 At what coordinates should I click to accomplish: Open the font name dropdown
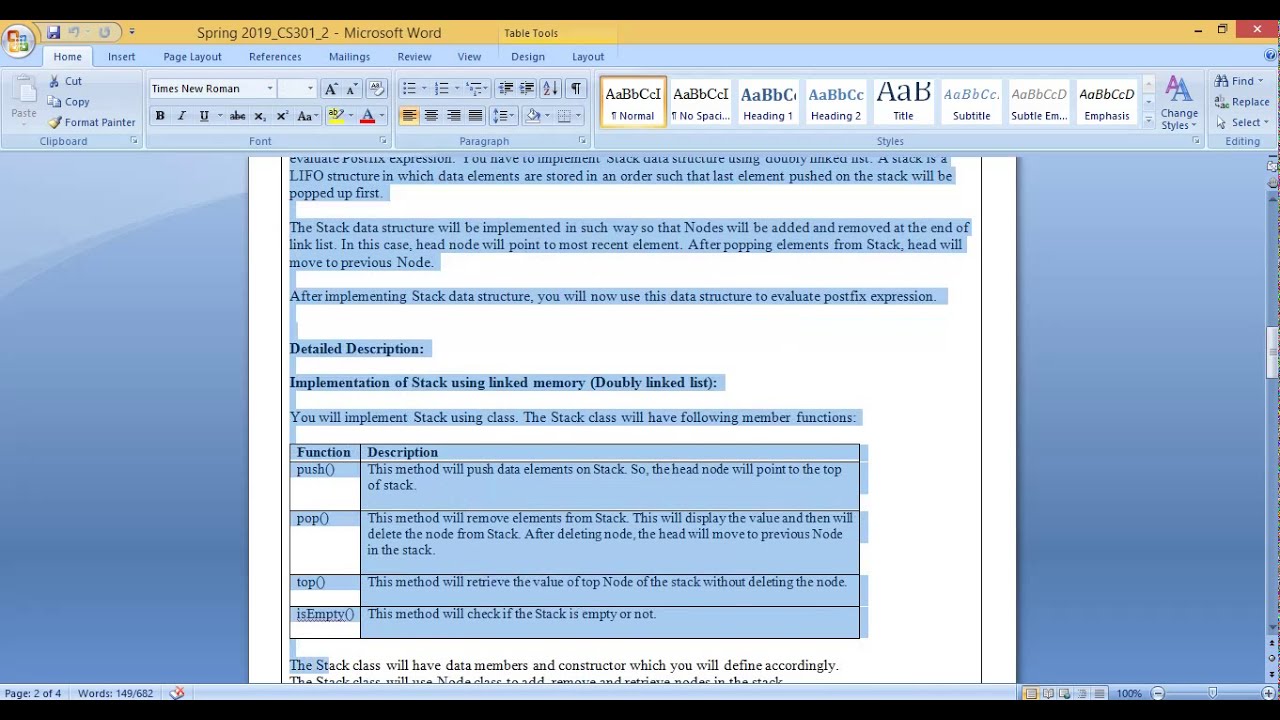[x=269, y=89]
